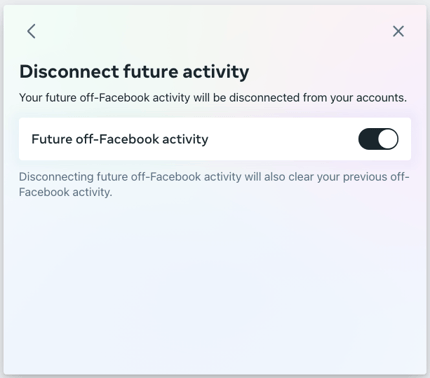This screenshot has width=430, height=378.
Task: Click the dark track of the toggle switch
Action: click(368, 139)
